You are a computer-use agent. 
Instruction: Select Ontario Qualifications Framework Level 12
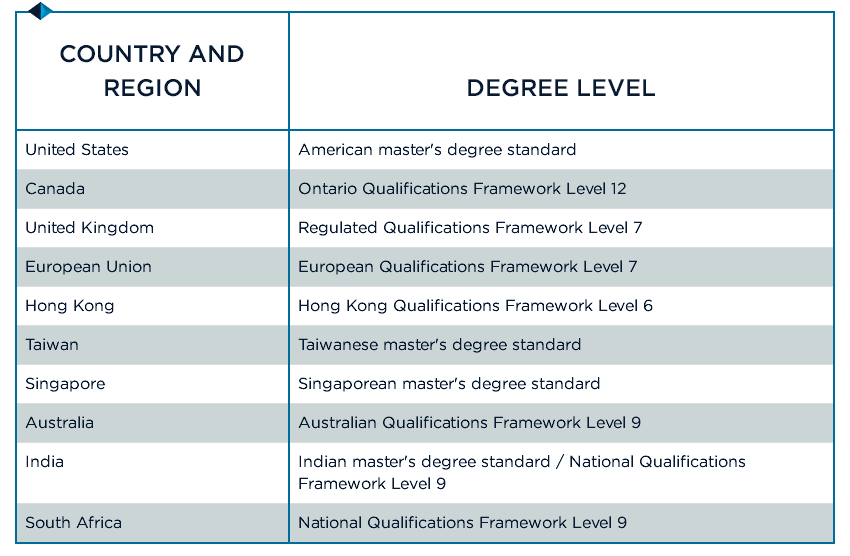tap(462, 189)
